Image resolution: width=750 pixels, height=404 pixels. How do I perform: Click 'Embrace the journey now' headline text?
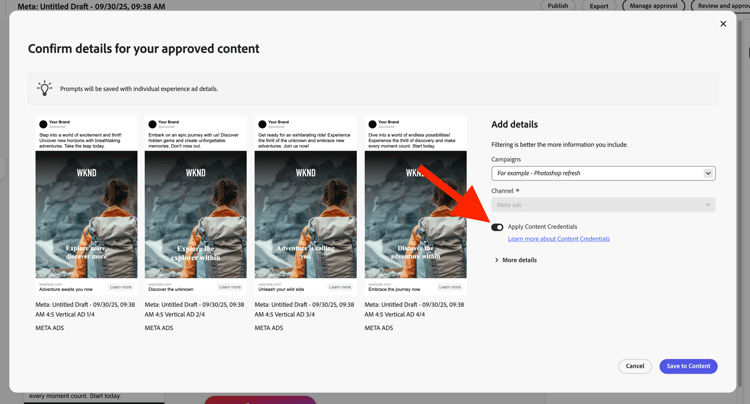394,289
